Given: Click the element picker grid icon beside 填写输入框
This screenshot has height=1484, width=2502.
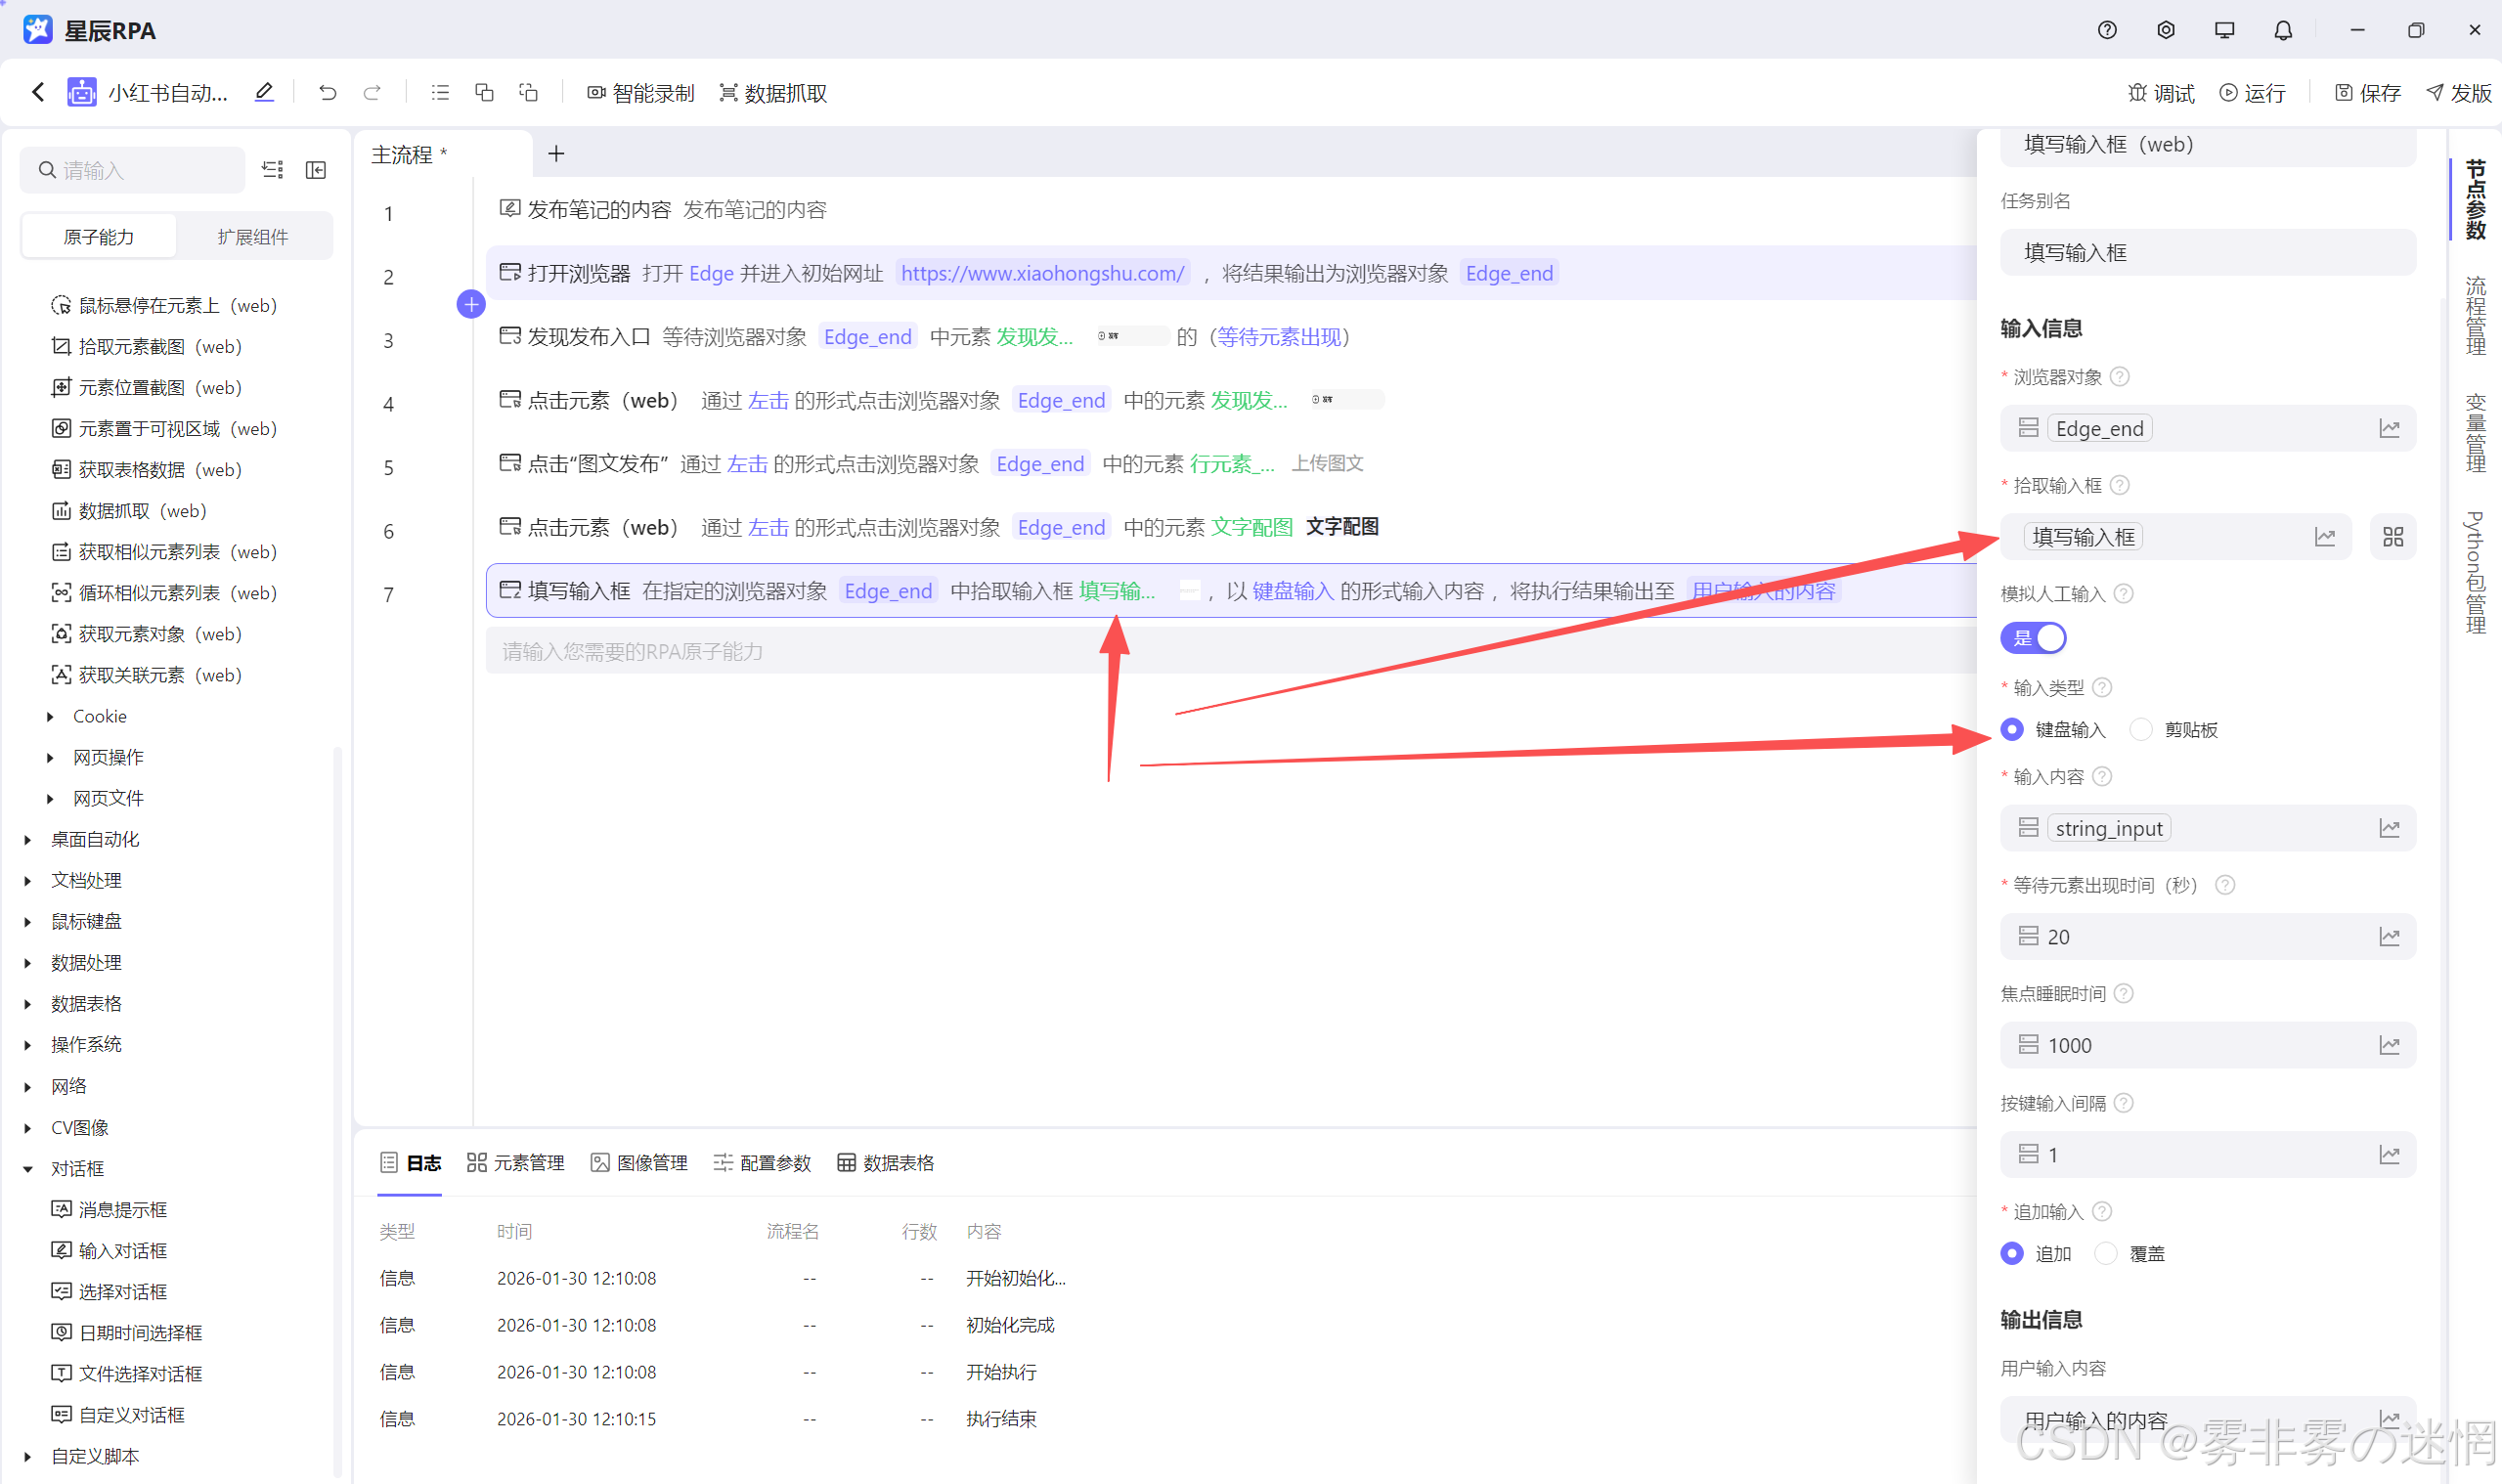Looking at the screenshot, I should click(x=2392, y=537).
